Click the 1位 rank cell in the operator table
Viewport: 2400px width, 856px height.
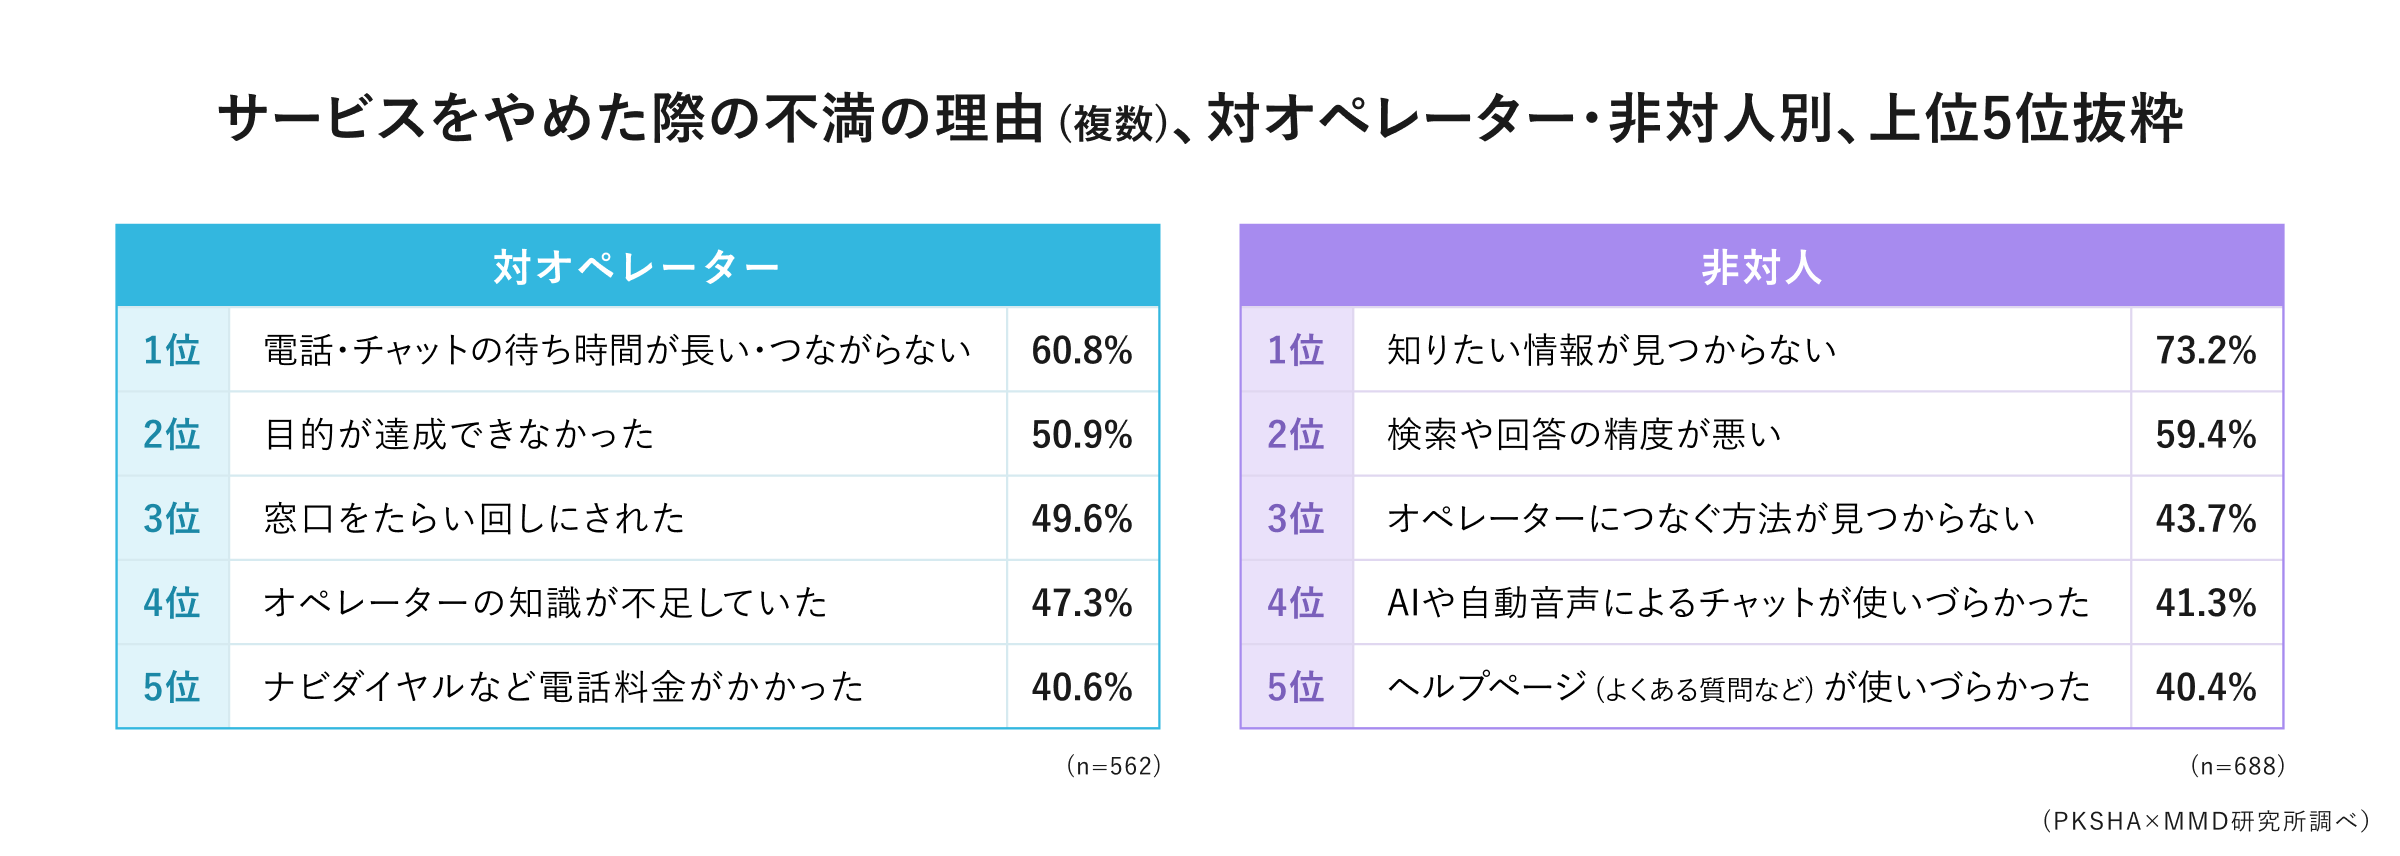point(173,350)
